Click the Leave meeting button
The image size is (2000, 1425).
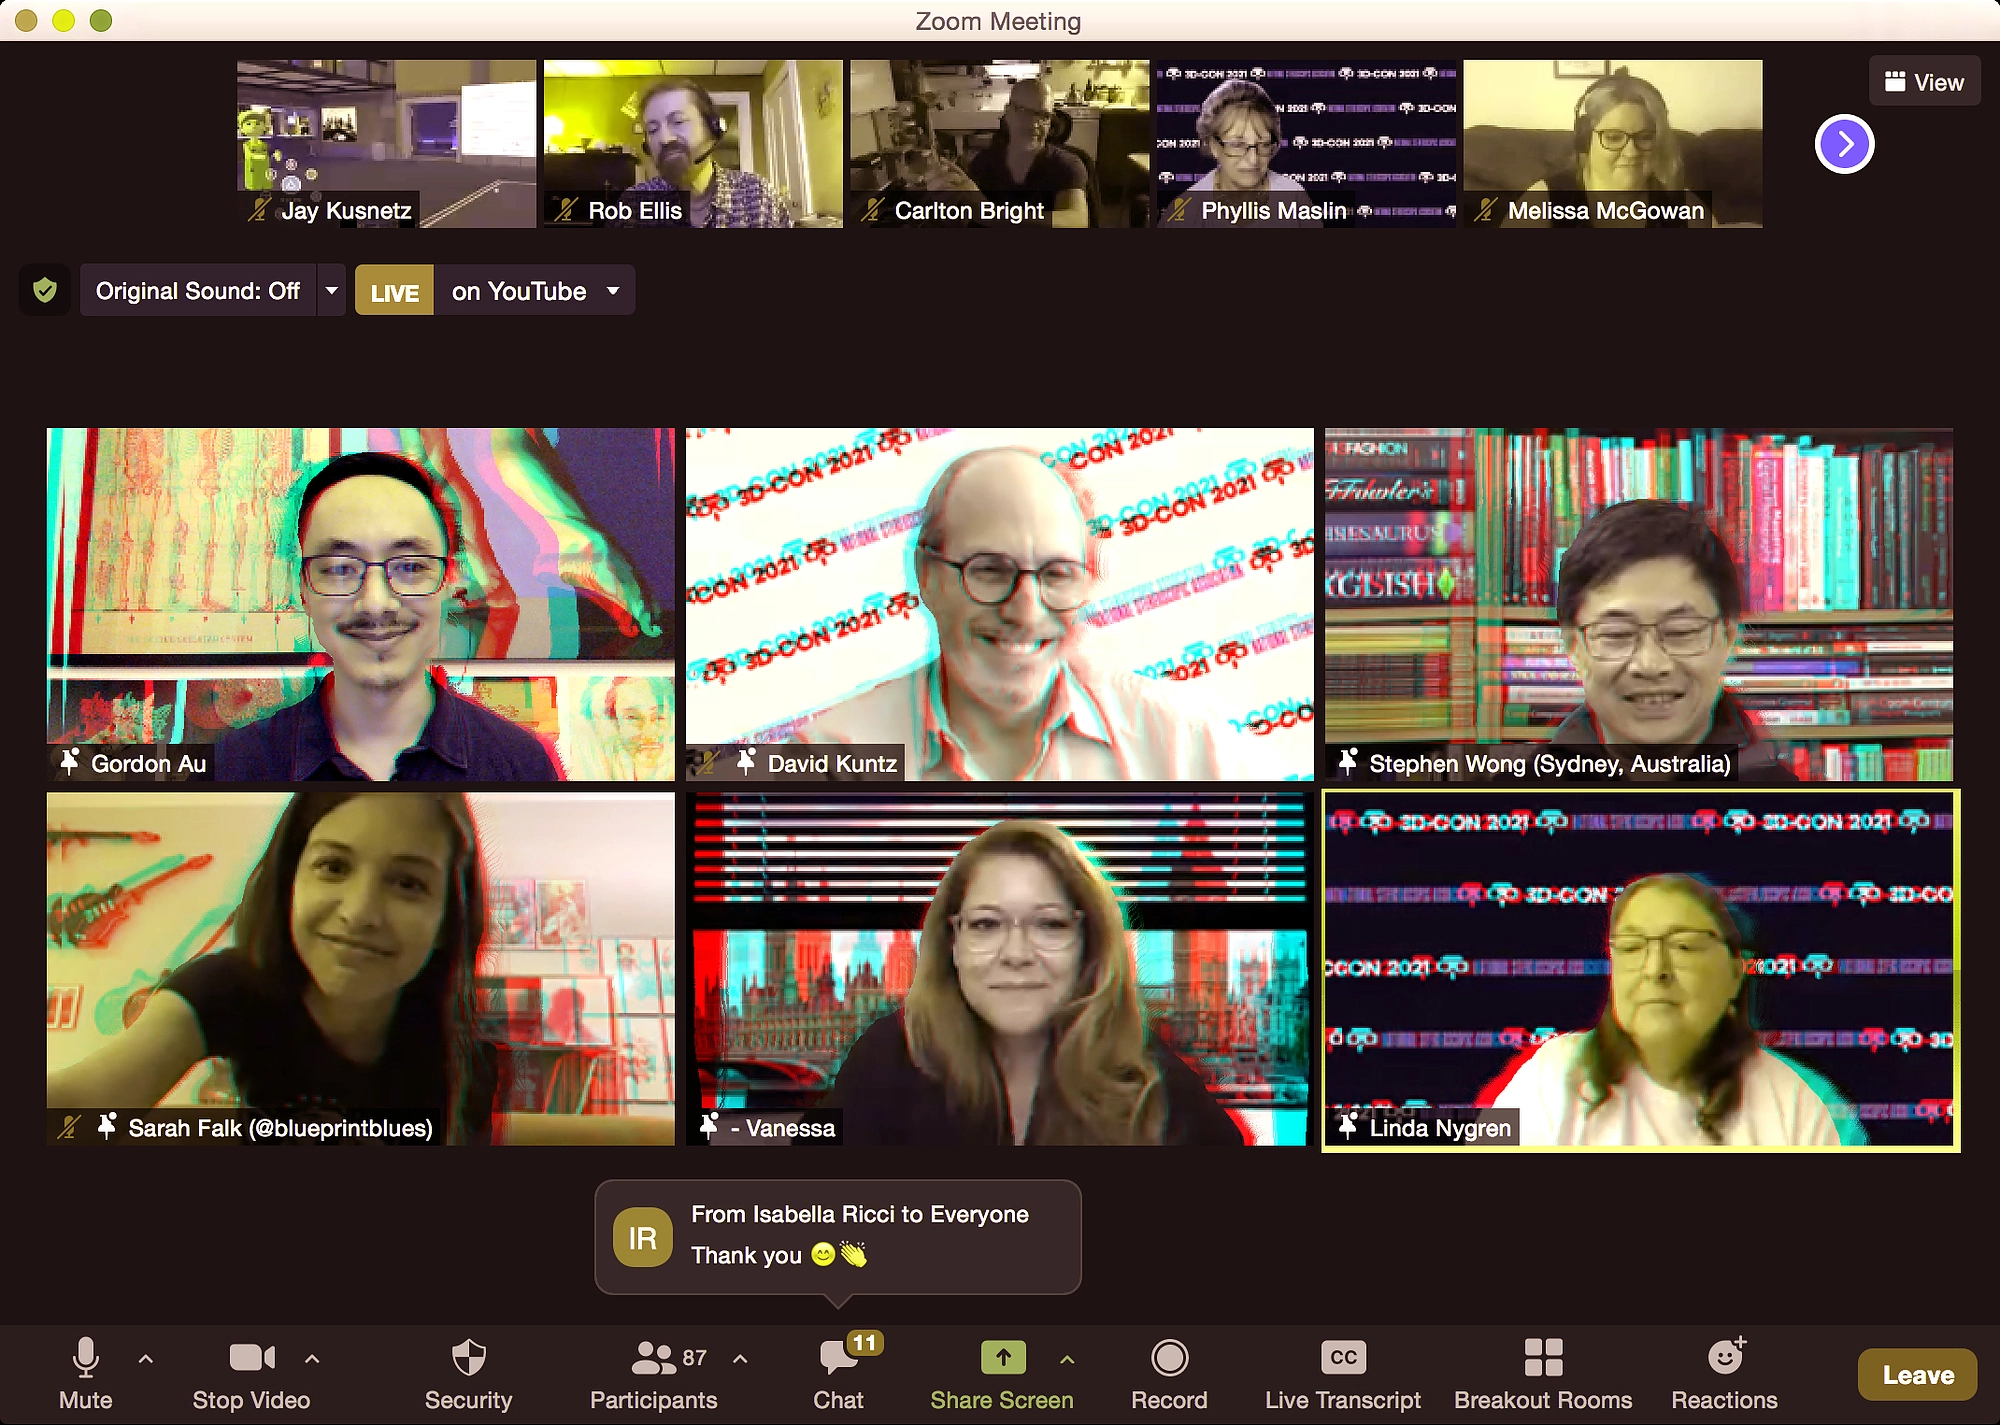point(1917,1375)
